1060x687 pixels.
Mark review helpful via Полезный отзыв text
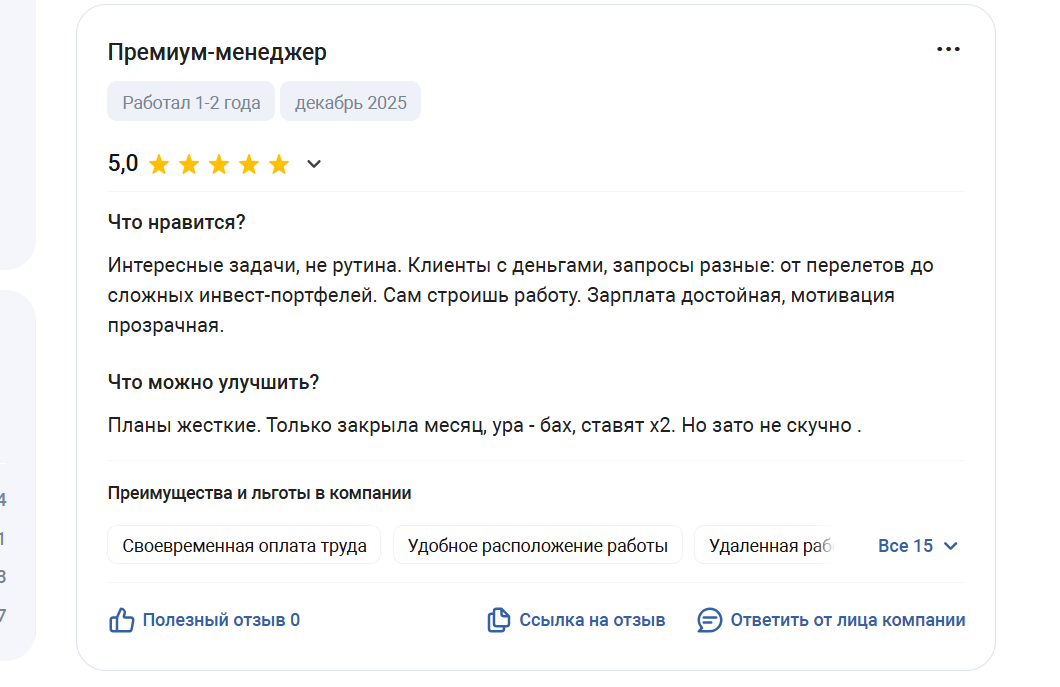(221, 620)
